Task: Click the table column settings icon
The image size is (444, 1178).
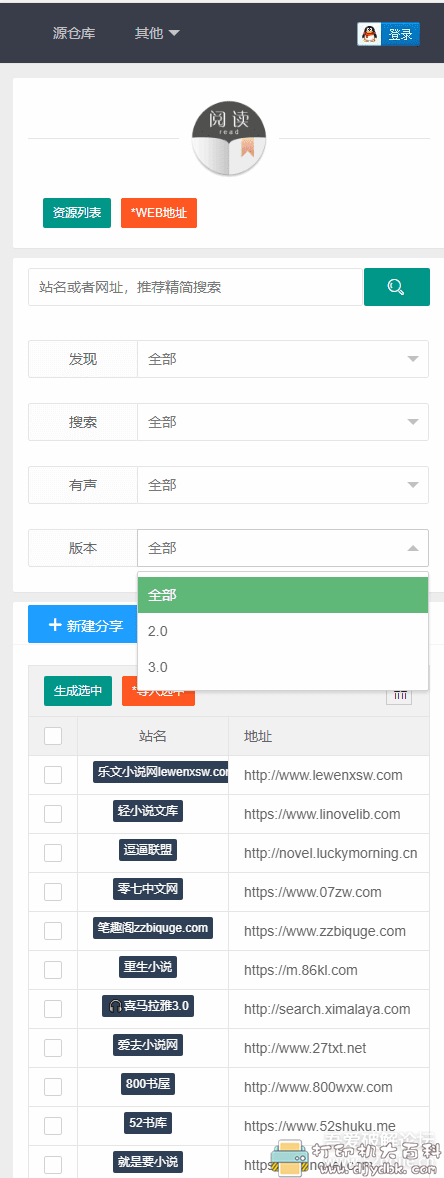Action: (x=400, y=694)
